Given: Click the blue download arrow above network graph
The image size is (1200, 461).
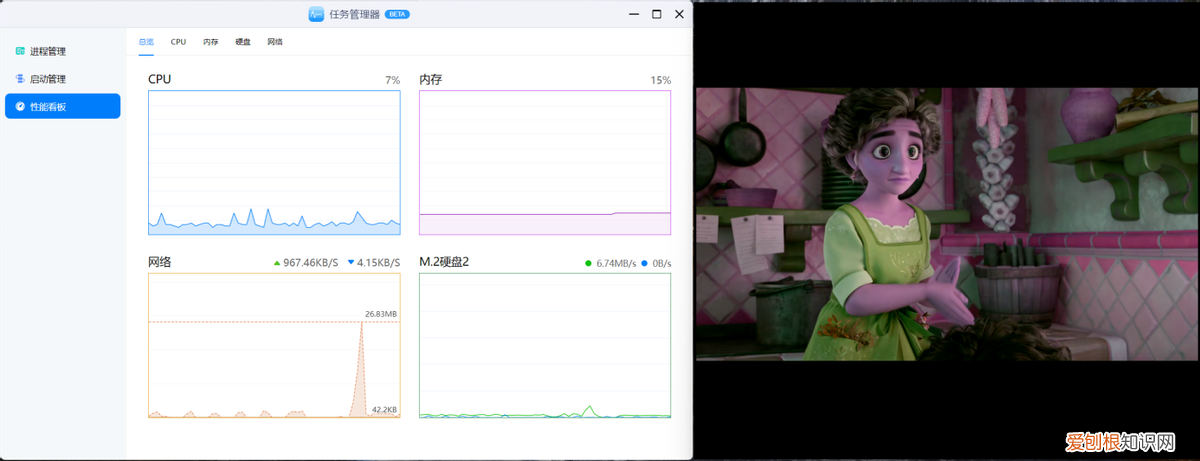Looking at the screenshot, I should (350, 263).
